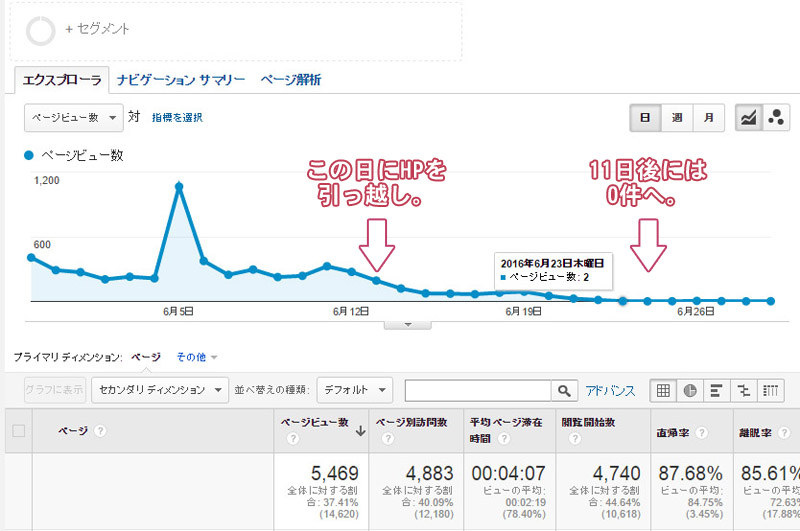This screenshot has width=800, height=531.
Task: Focus the table search input field
Action: 478,391
